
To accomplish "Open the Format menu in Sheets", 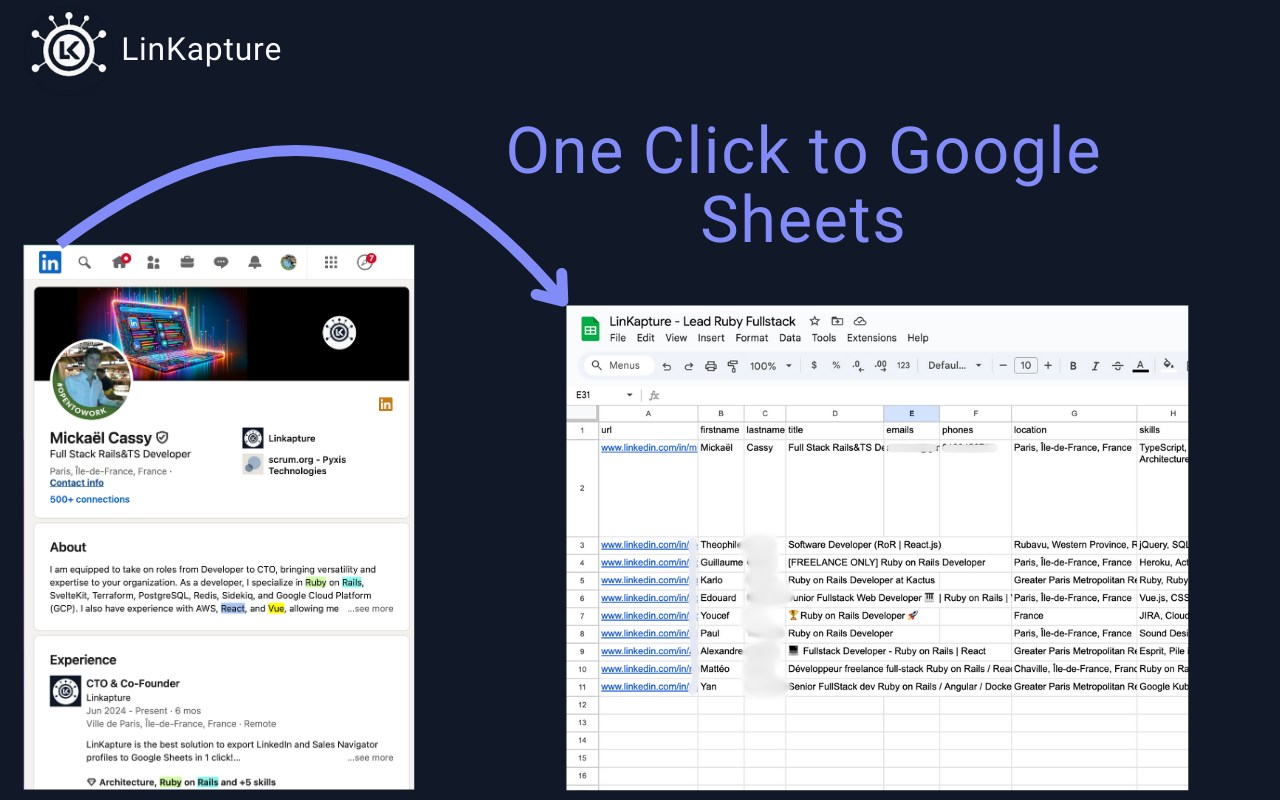I will point(752,338).
